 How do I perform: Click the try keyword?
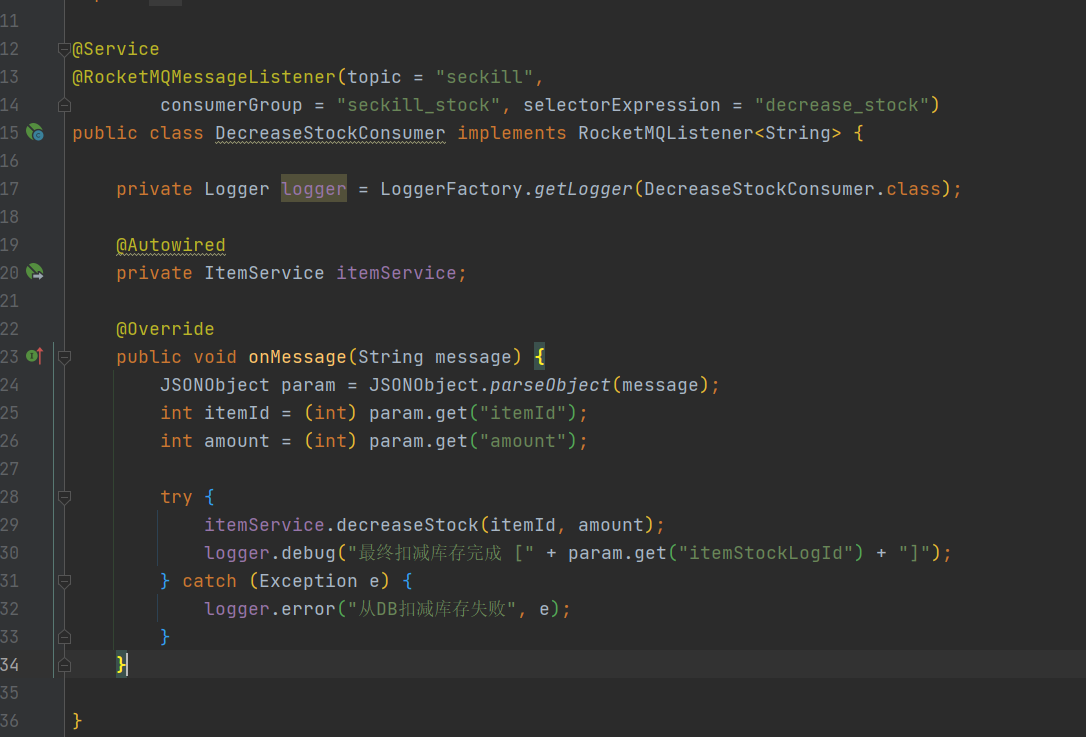click(176, 497)
